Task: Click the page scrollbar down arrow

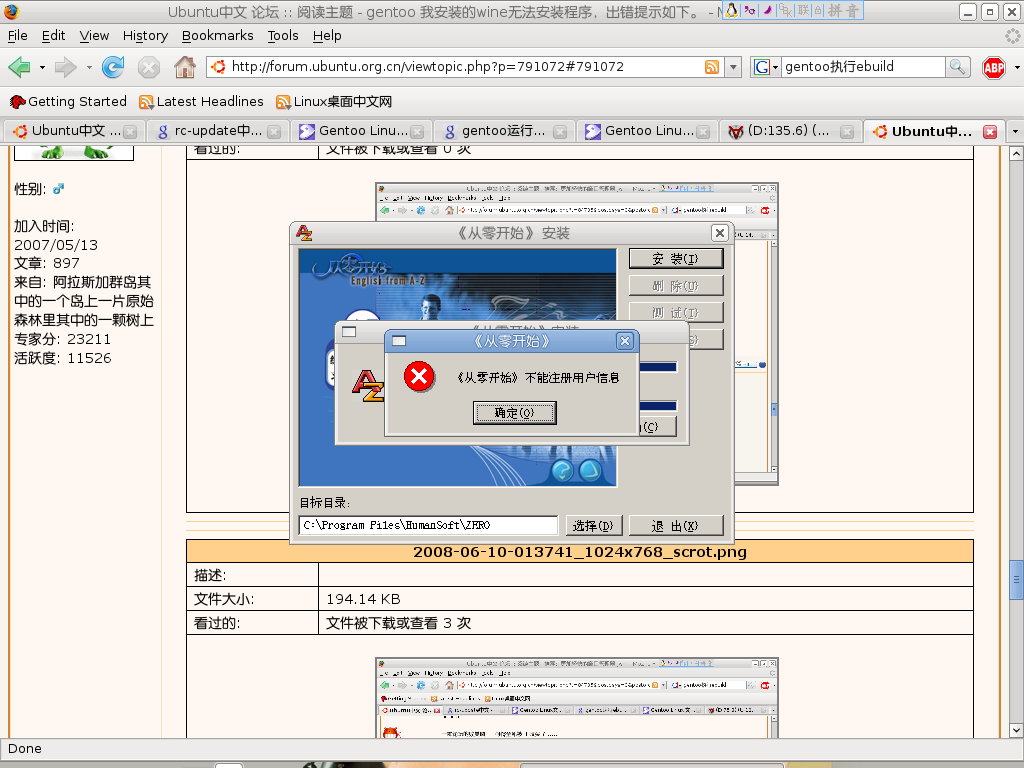Action: pyautogui.click(x=1016, y=730)
